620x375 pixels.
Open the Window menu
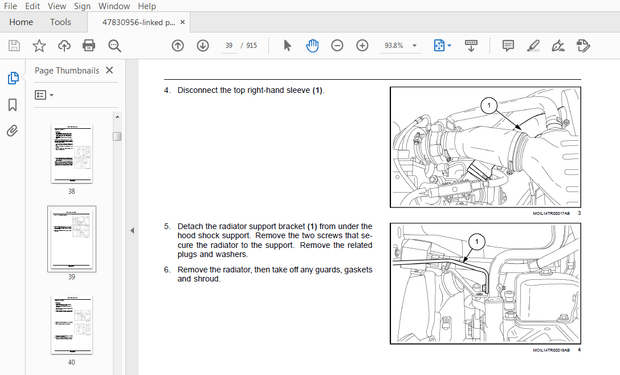114,6
